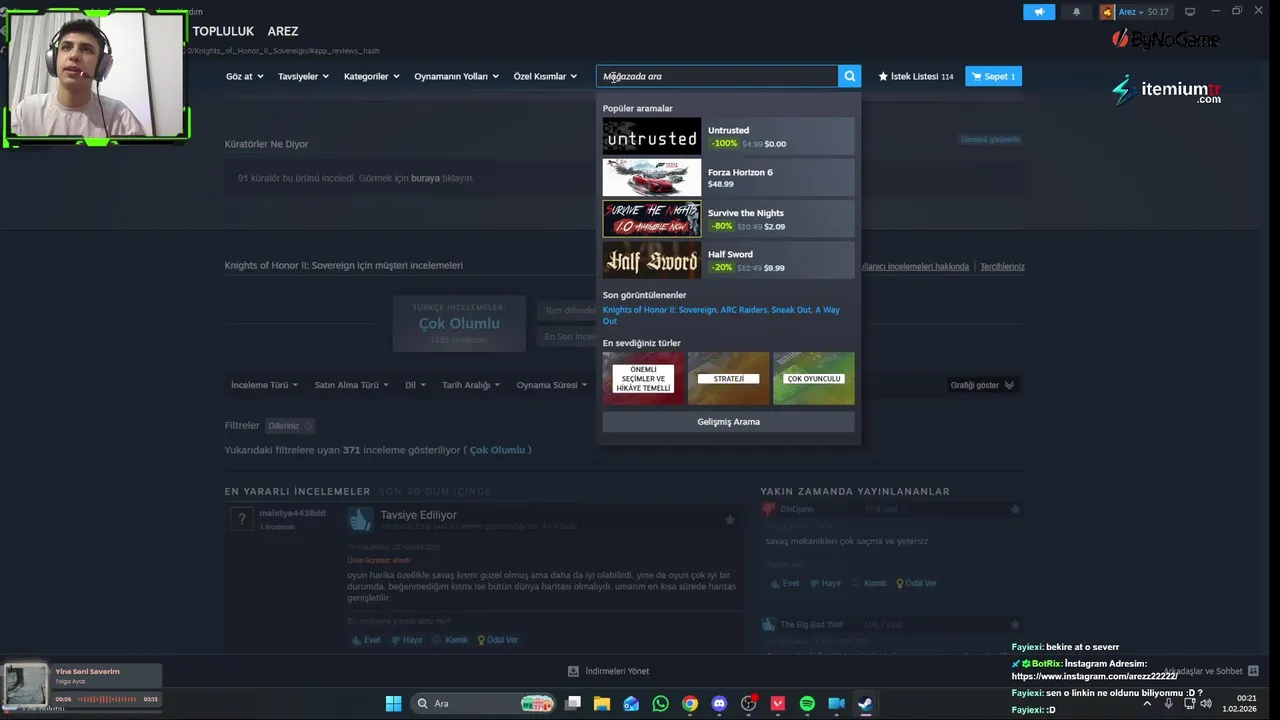Choose Önemli Seçimler ve Hikâye Temelli genre
Viewport: 1280px width, 720px height.
(x=643, y=378)
